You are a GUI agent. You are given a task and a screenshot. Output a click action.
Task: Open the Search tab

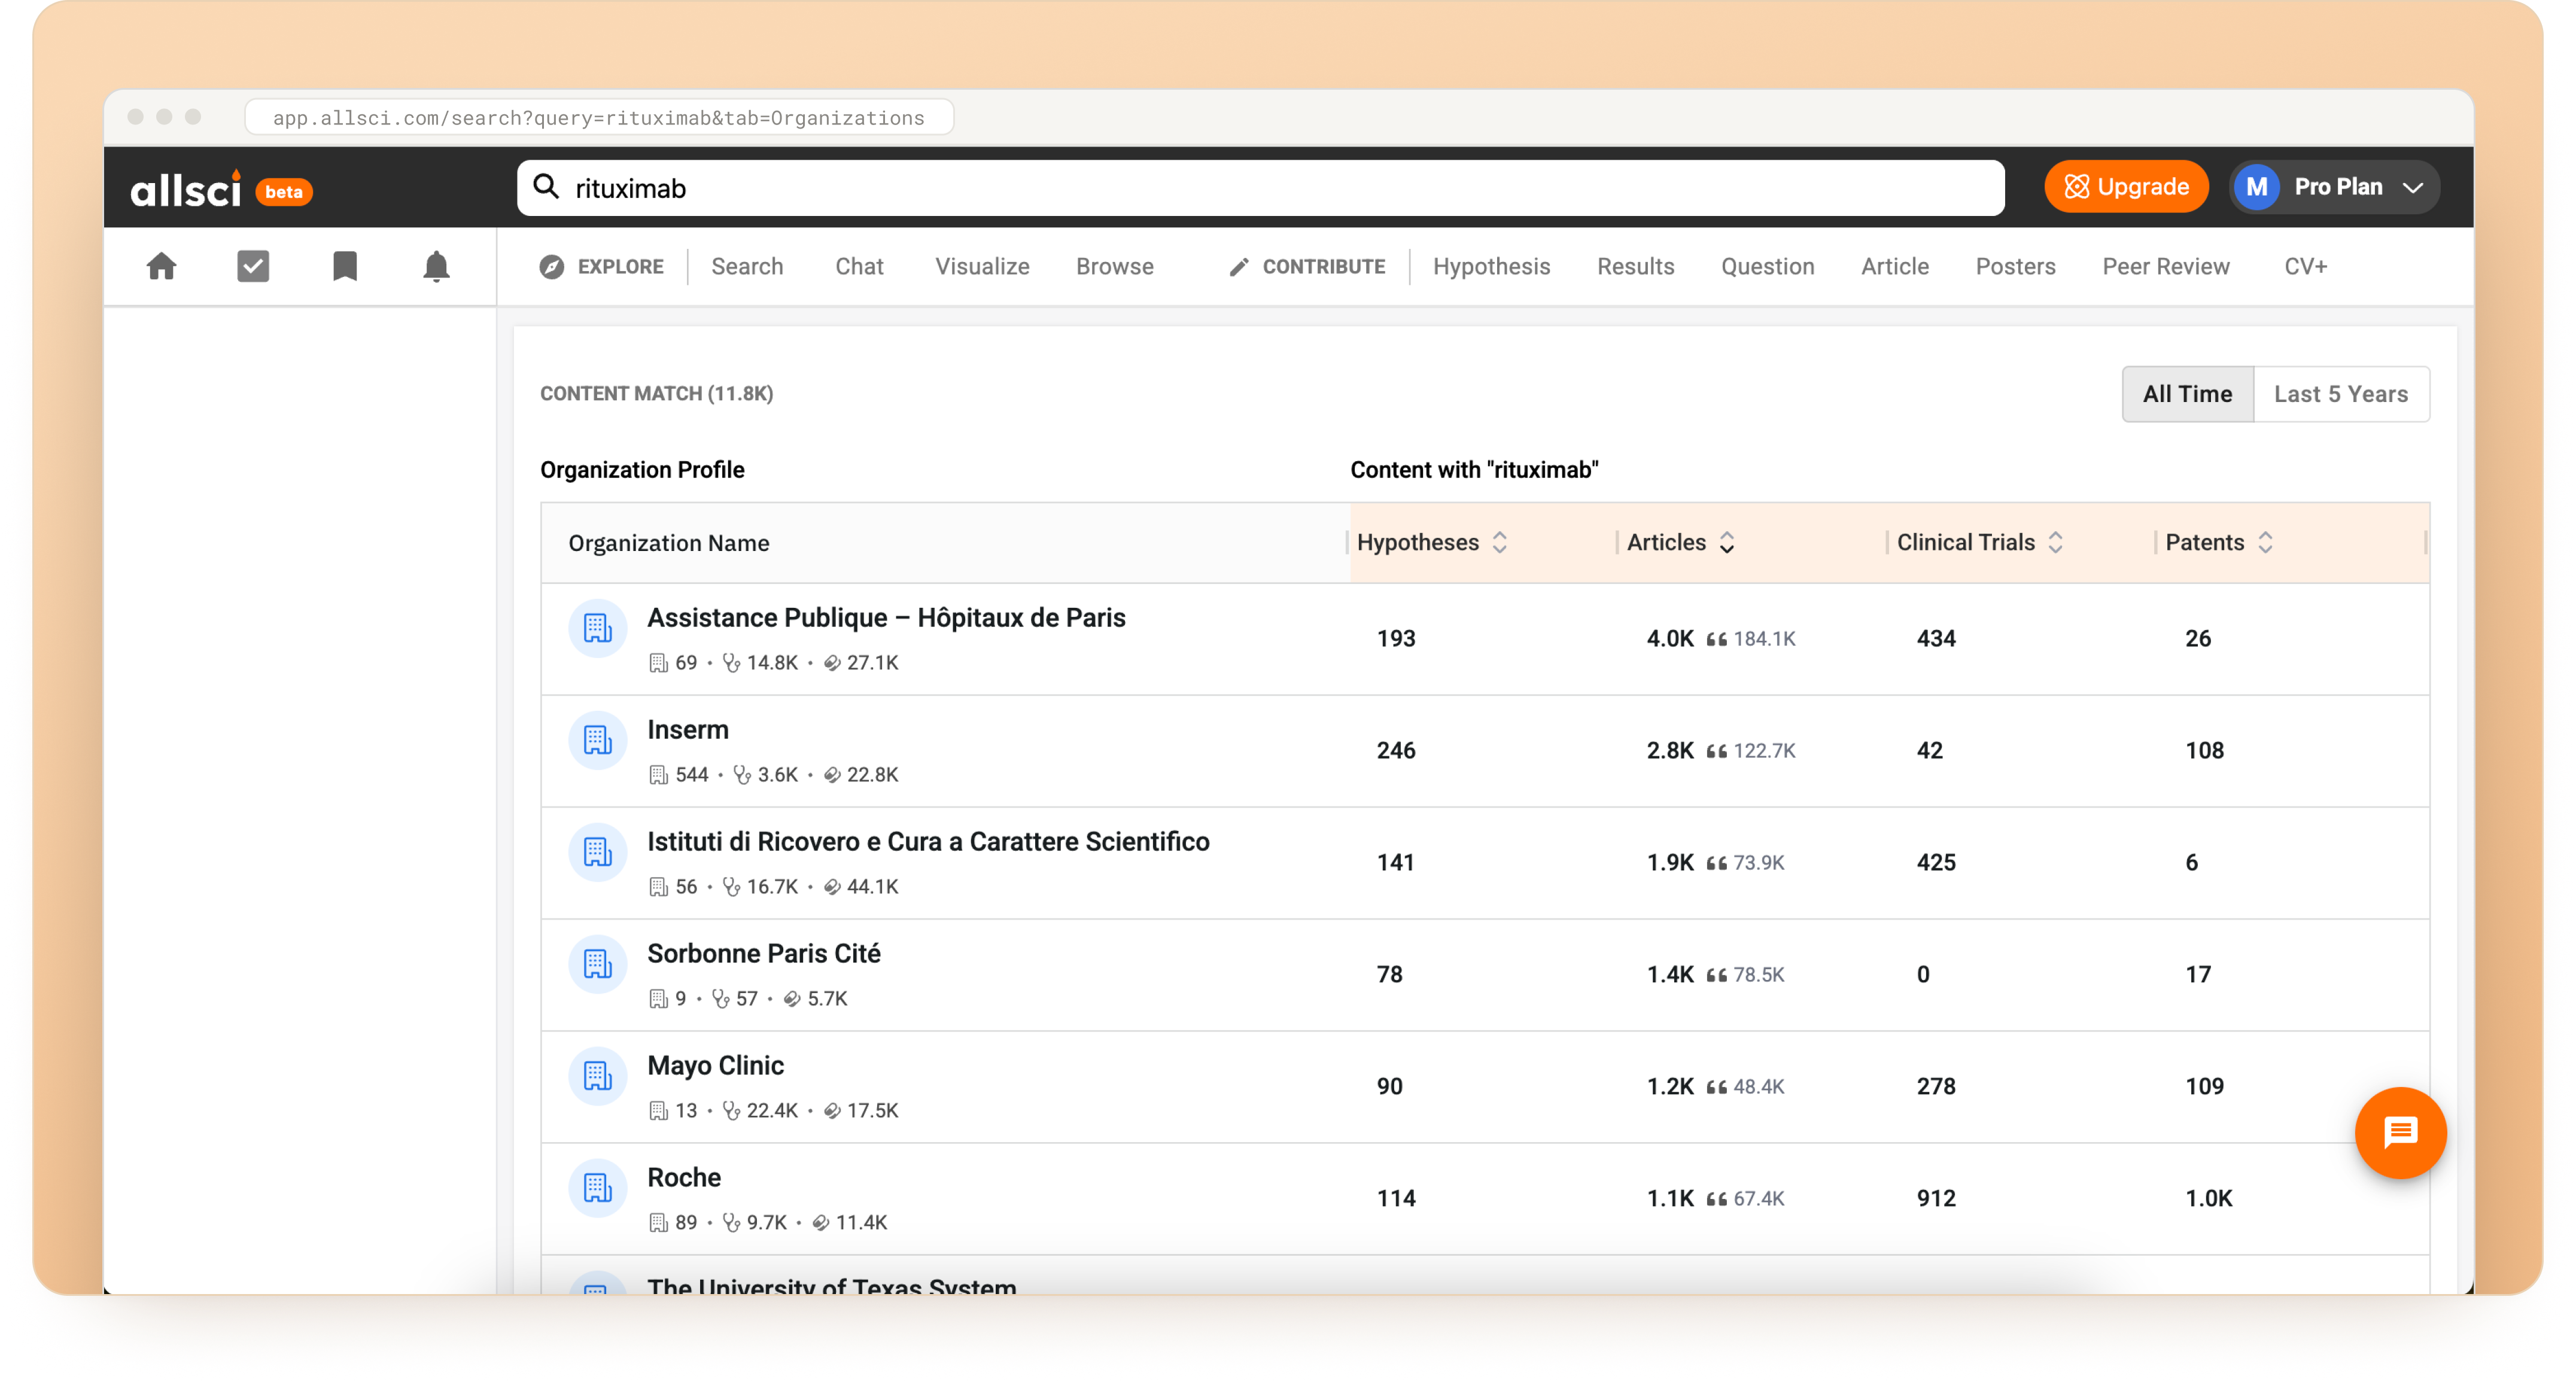click(x=747, y=267)
